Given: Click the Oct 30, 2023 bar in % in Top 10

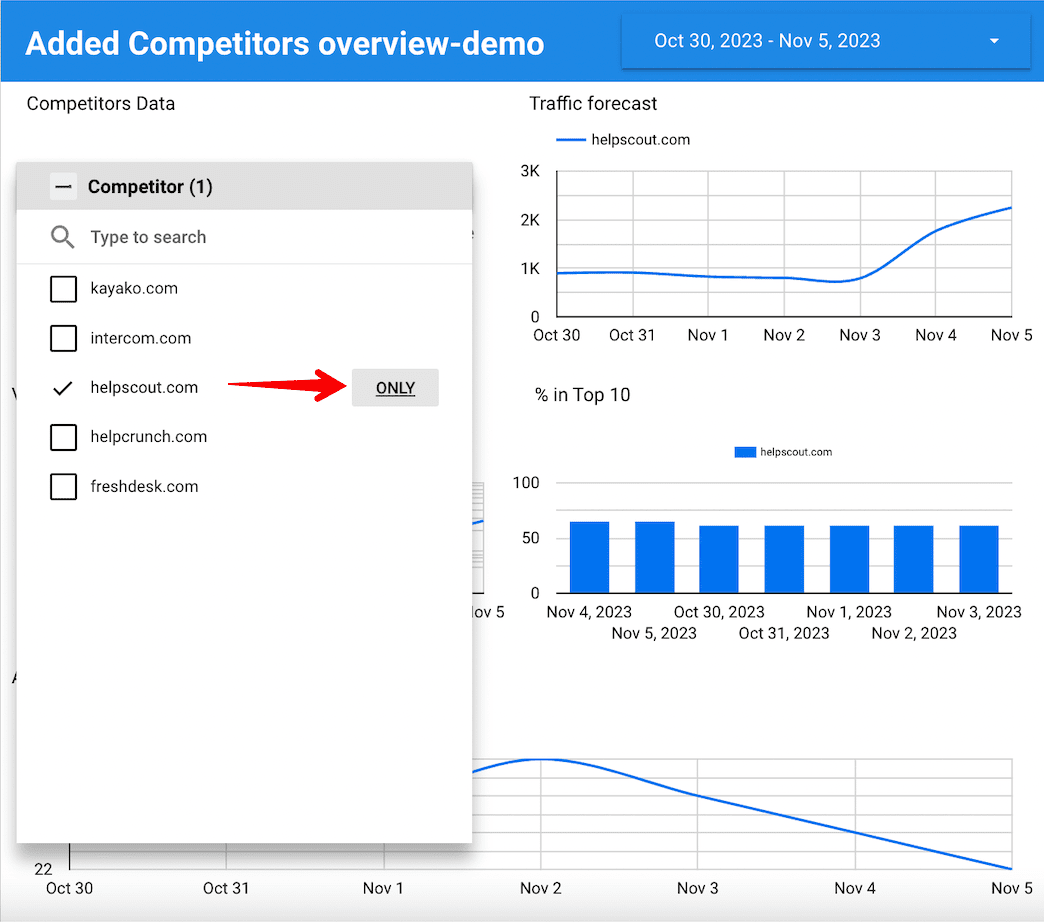Looking at the screenshot, I should (x=719, y=559).
